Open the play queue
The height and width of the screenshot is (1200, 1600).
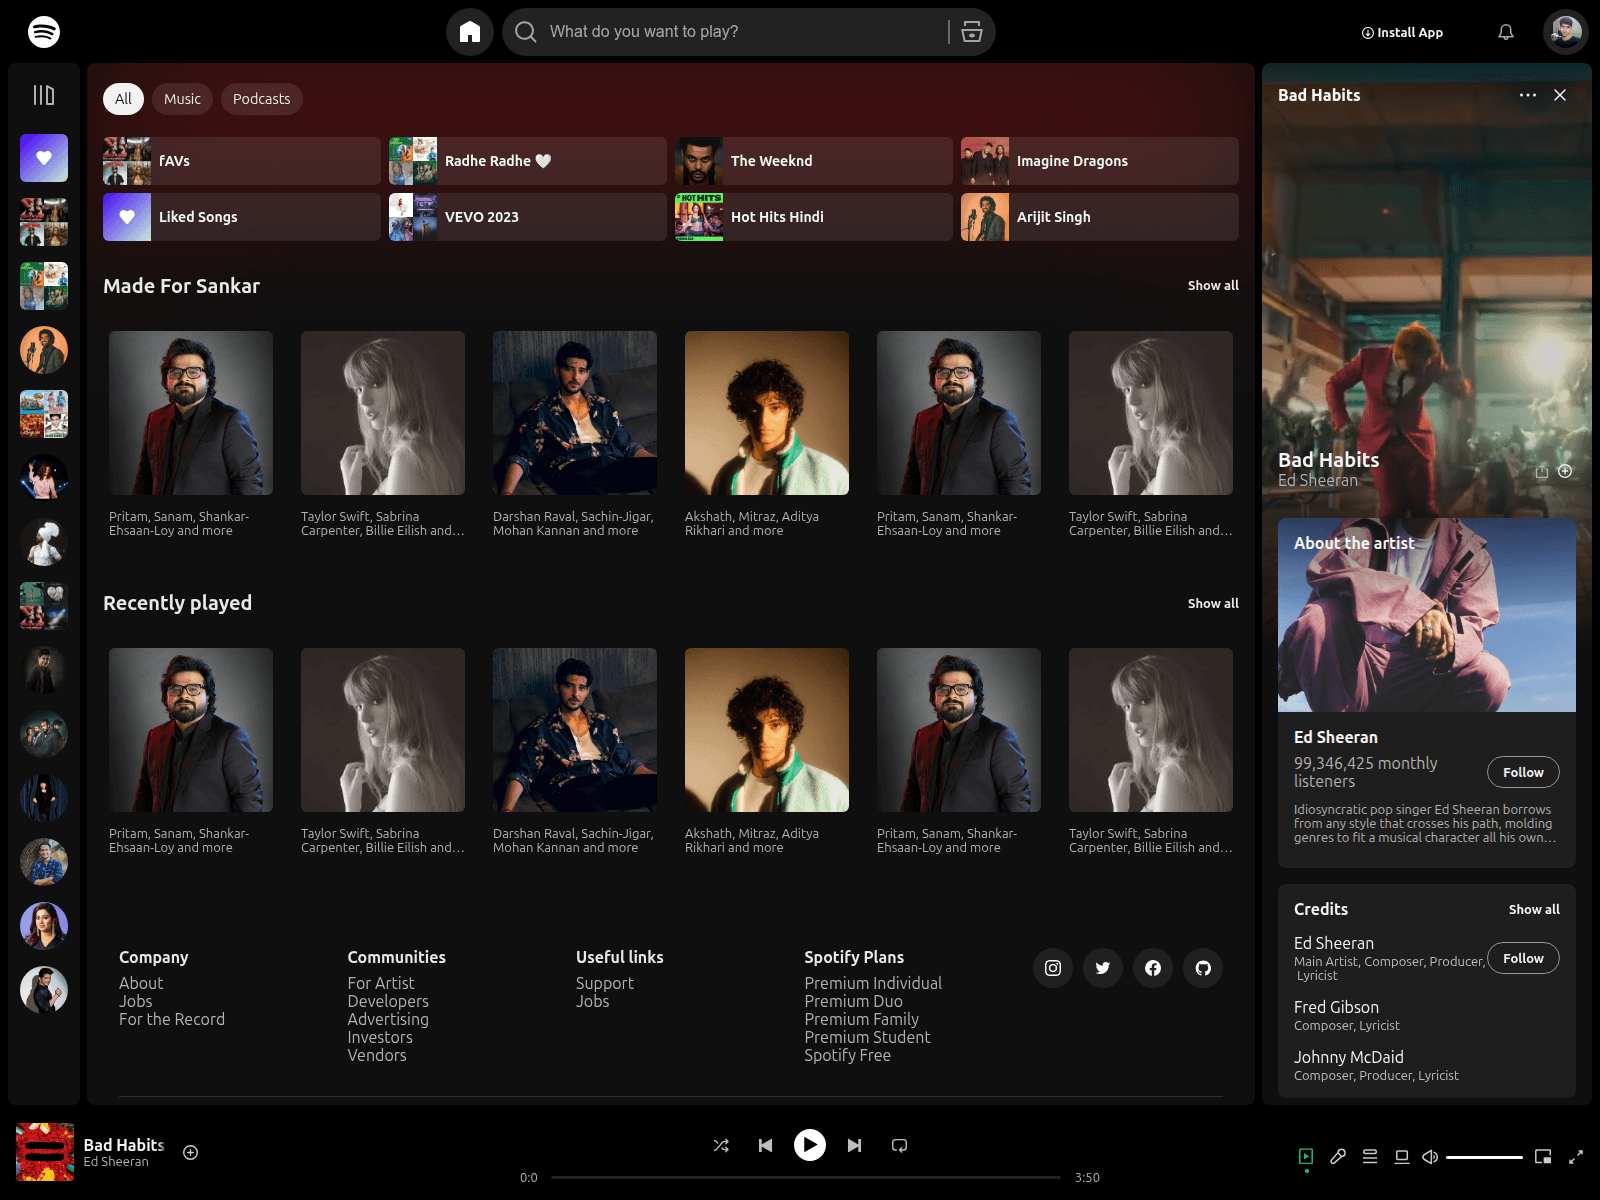(1370, 1157)
